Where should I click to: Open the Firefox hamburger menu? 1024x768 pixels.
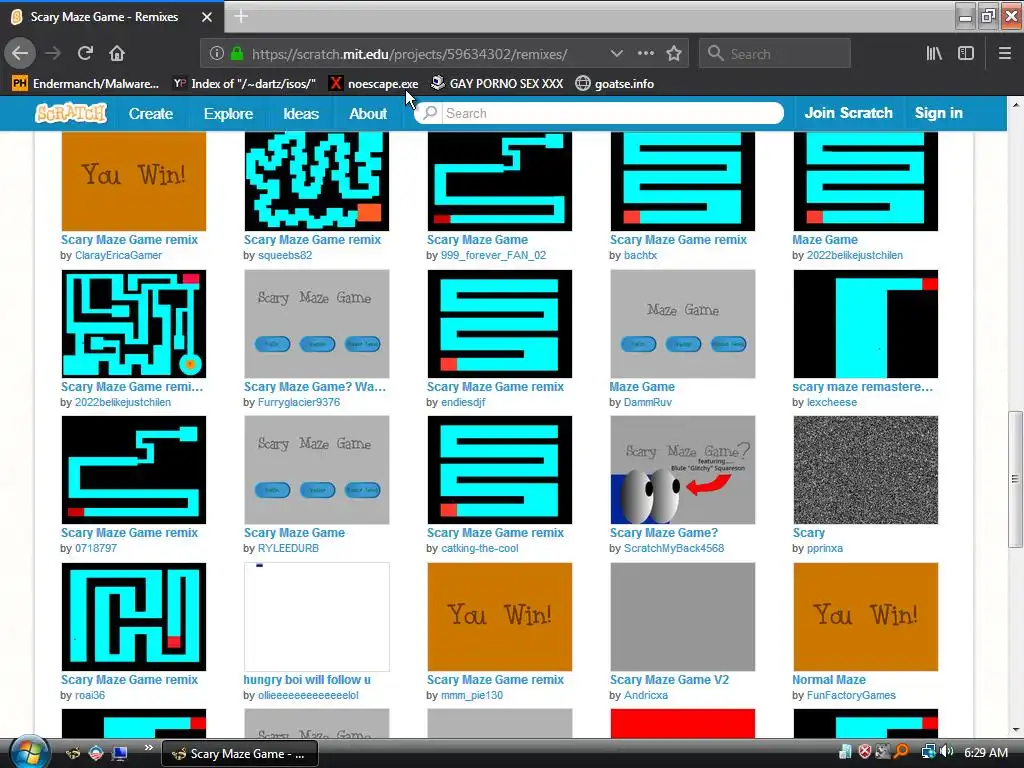[1004, 54]
